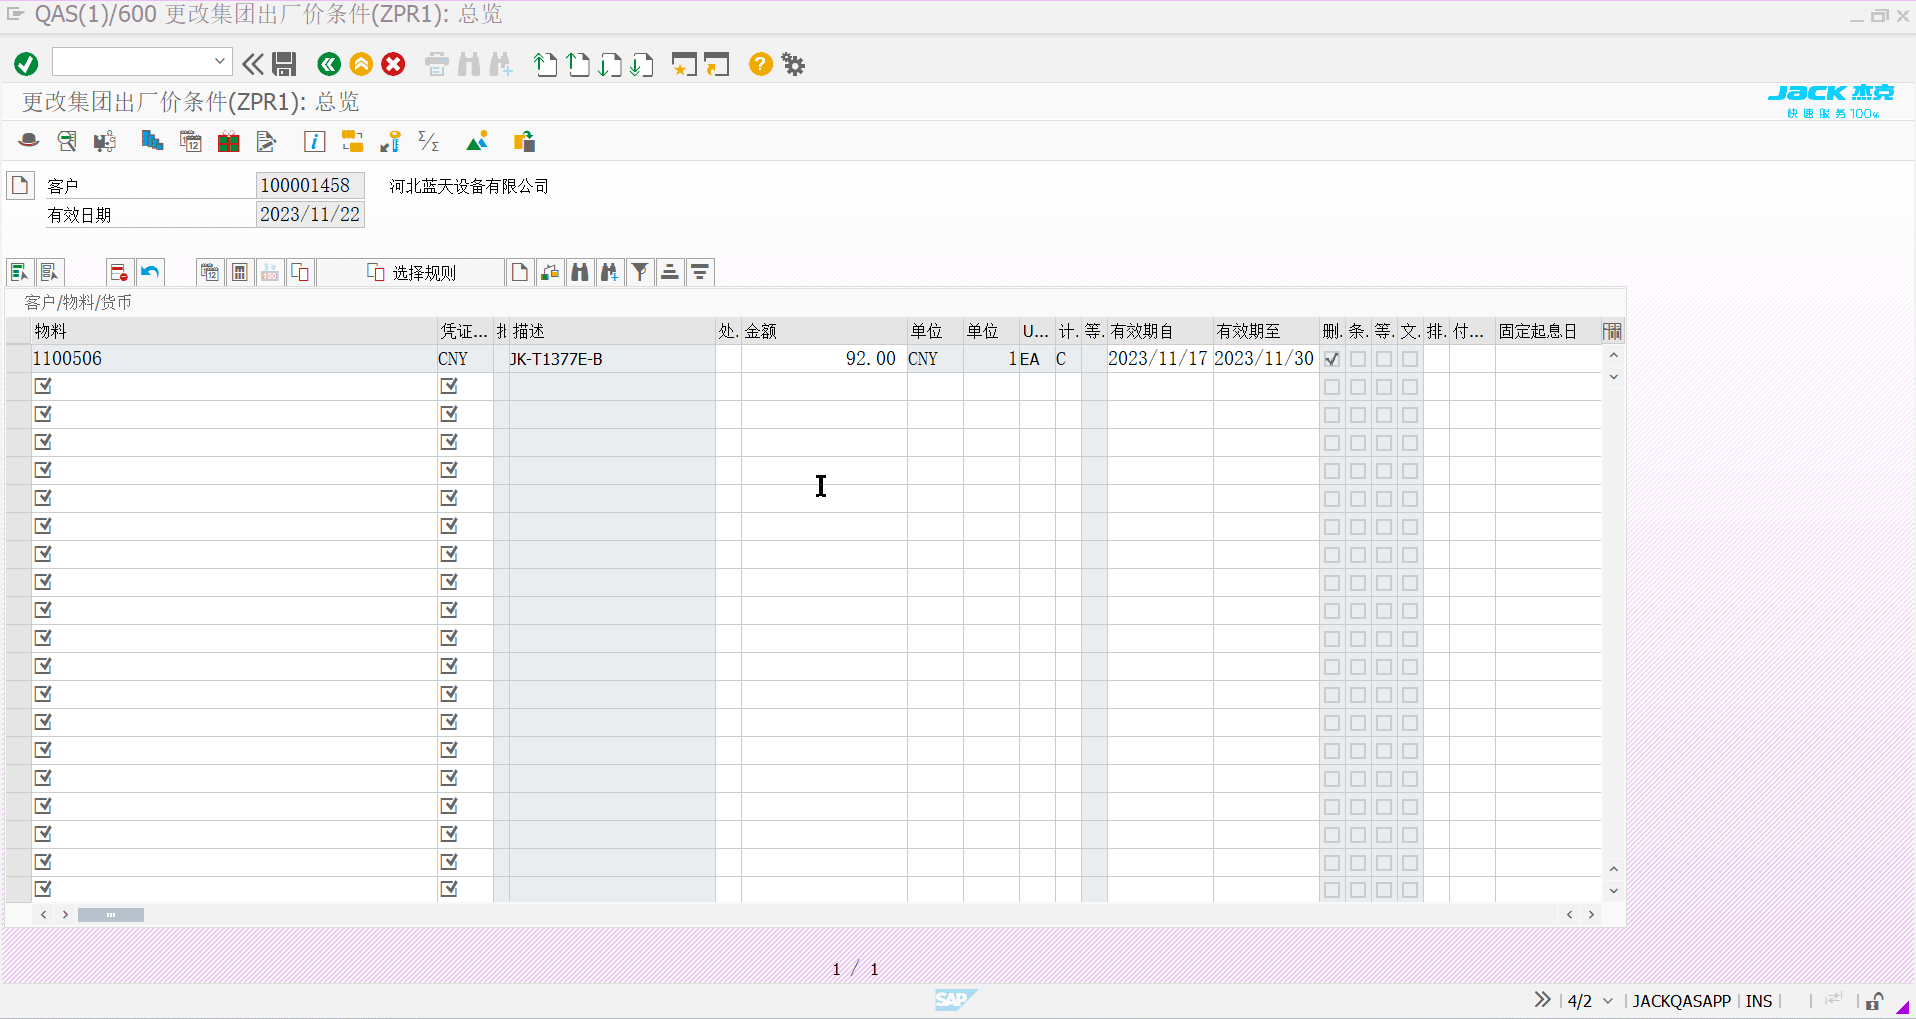Open the validity periods calendar icon

coord(190,141)
